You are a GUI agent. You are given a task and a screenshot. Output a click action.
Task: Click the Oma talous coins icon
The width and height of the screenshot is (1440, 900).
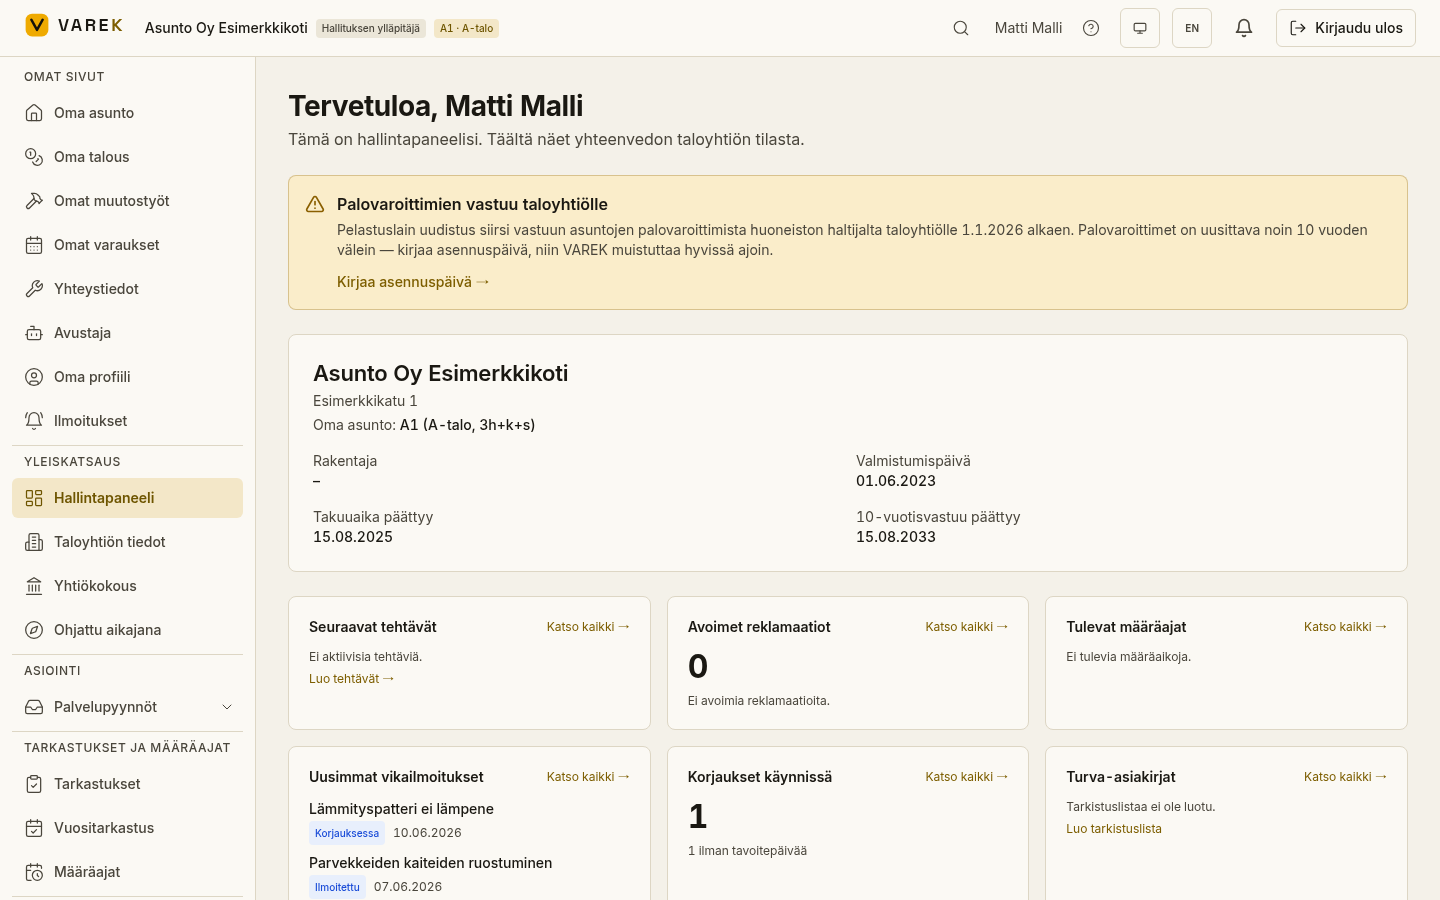[34, 157]
